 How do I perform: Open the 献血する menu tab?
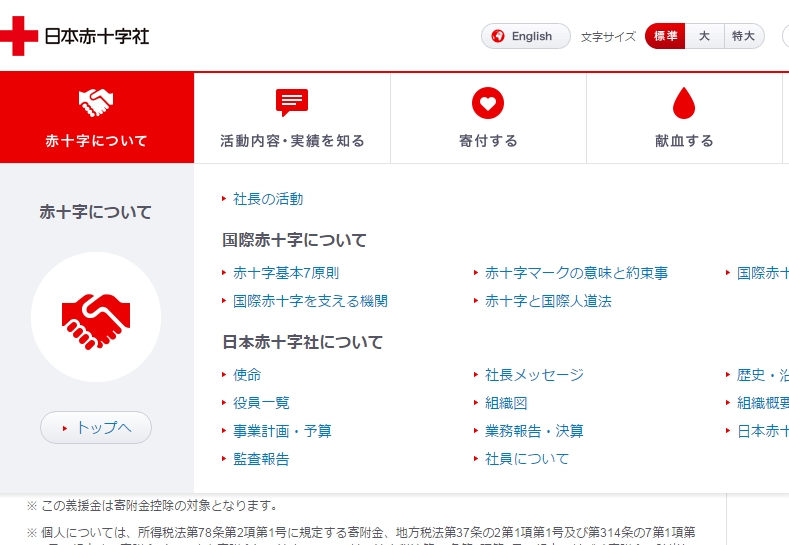pos(684,118)
